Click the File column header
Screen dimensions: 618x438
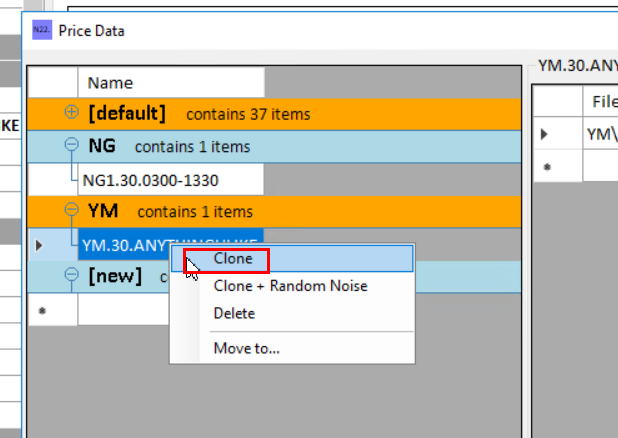(x=603, y=101)
